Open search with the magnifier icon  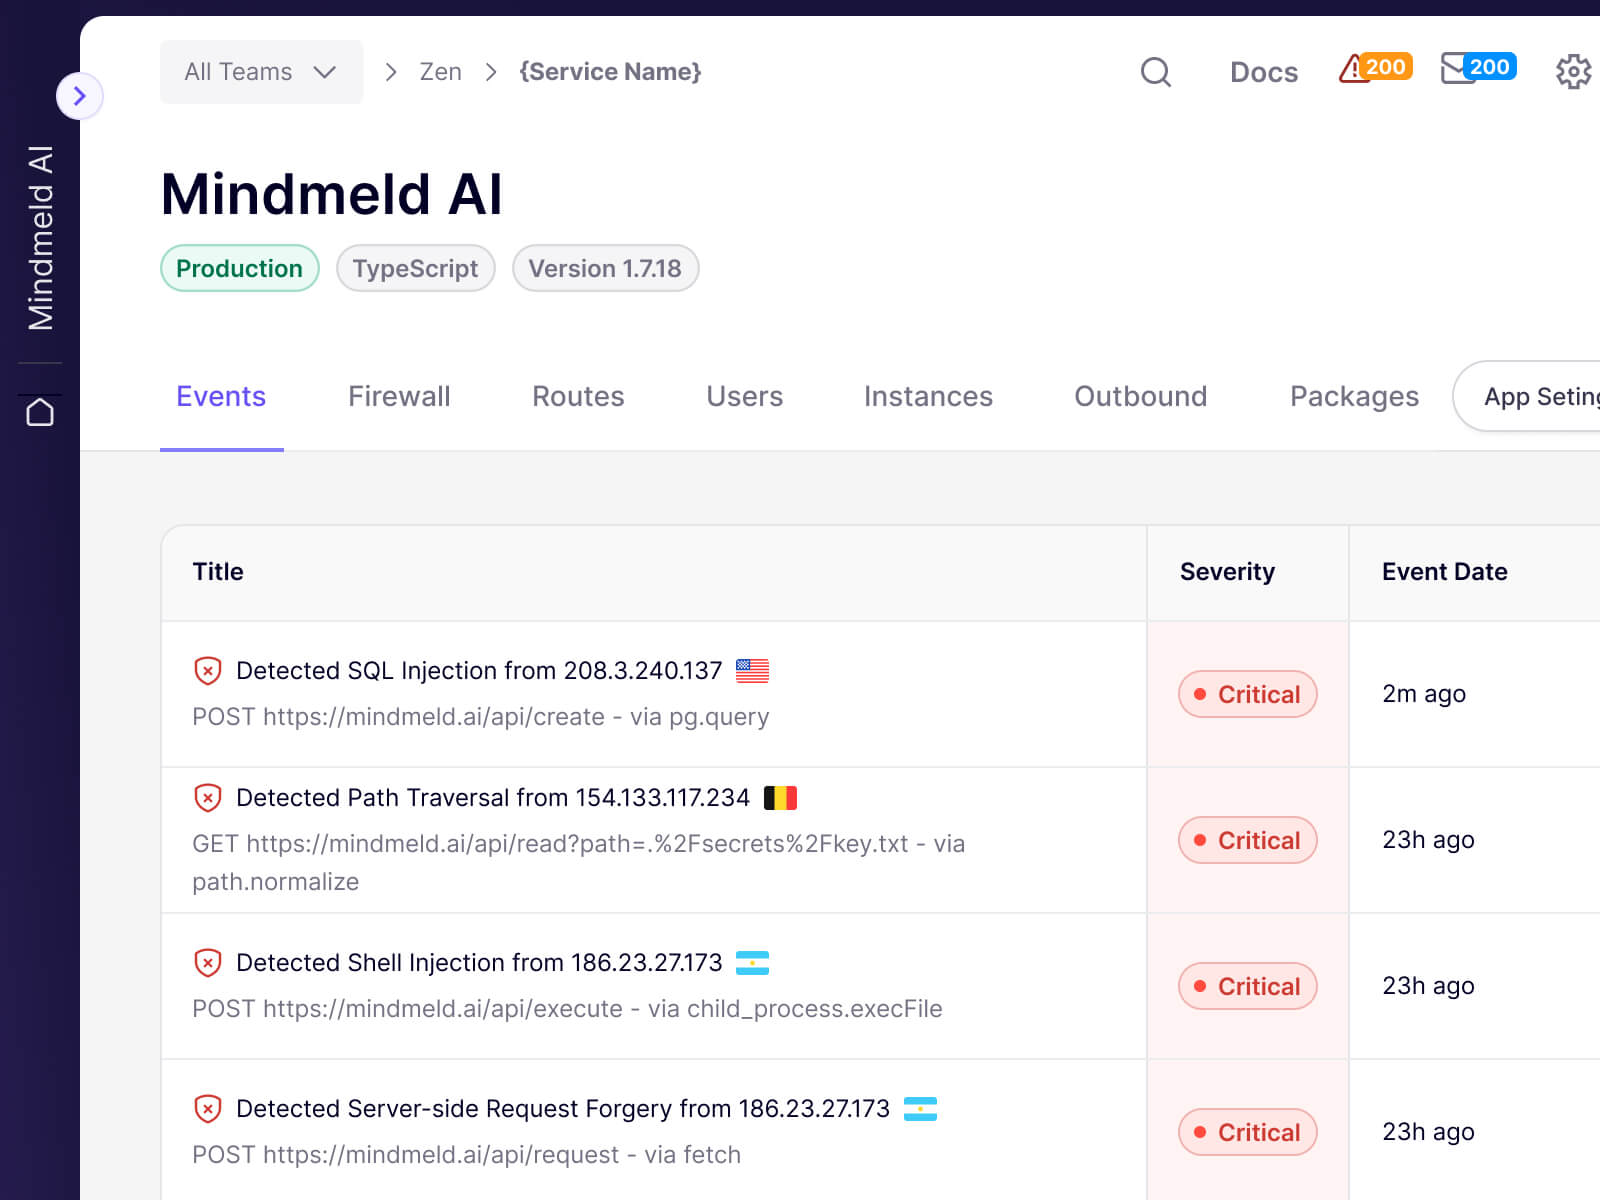pyautogui.click(x=1156, y=72)
